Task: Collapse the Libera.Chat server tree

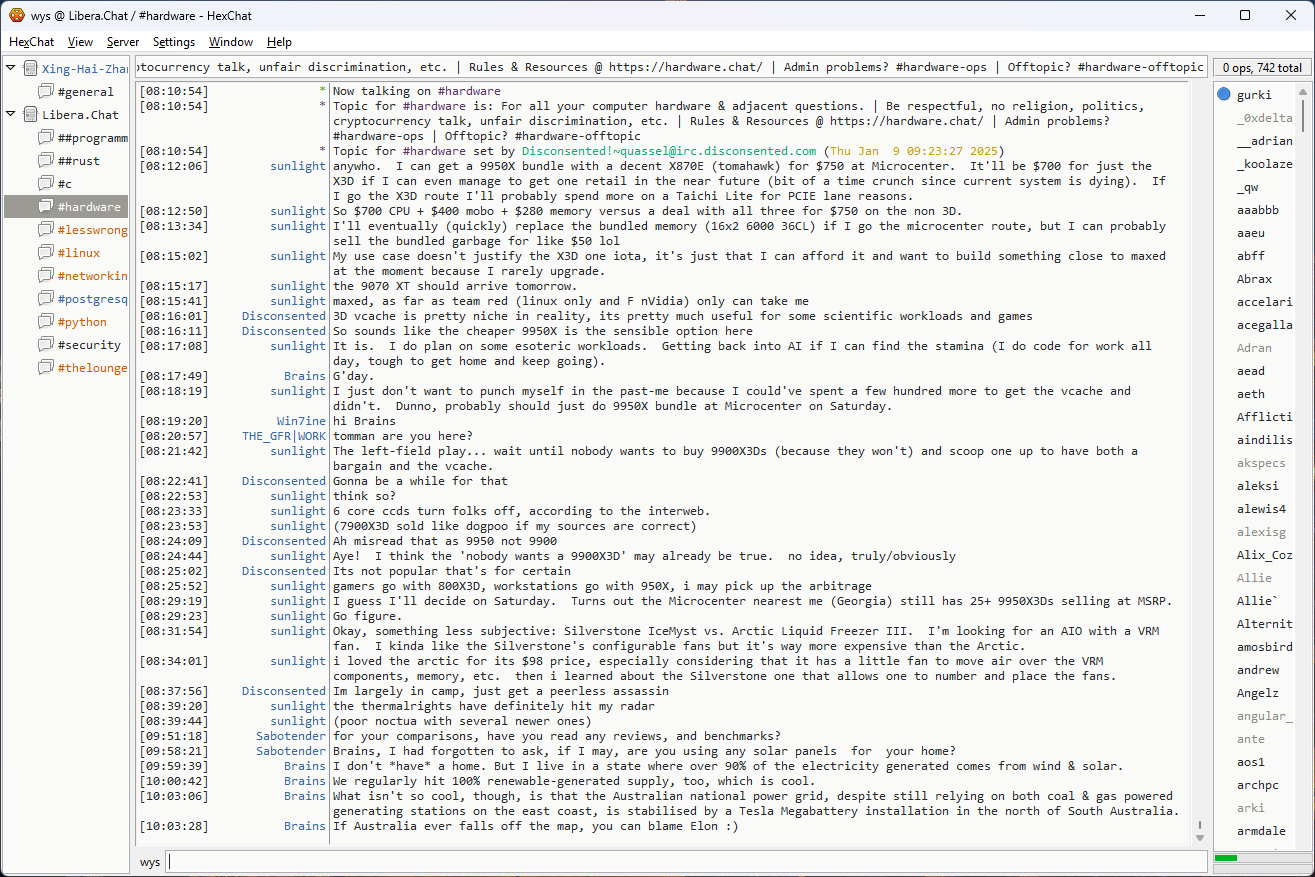Action: tap(11, 115)
